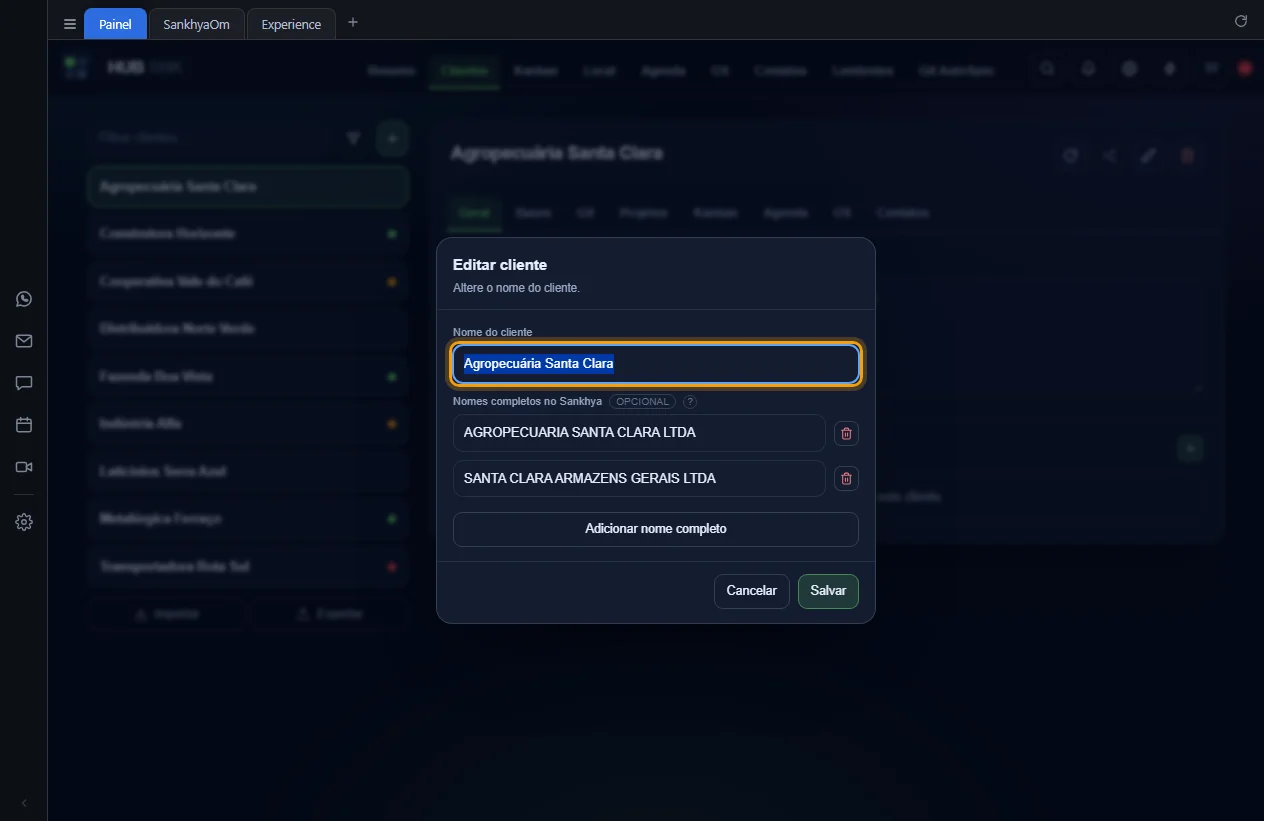Open WhatsApp from the left sidebar
1264x821 pixels.
[24, 299]
